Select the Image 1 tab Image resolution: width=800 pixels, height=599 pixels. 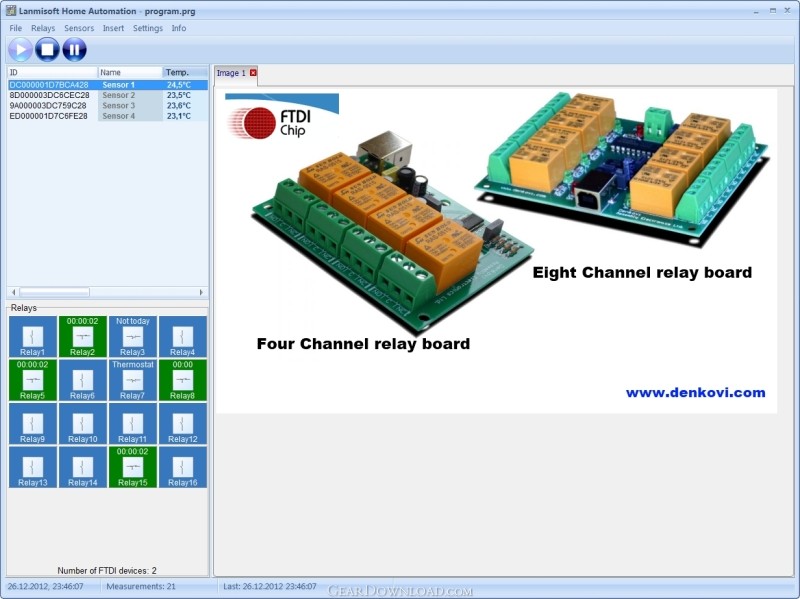pos(231,73)
